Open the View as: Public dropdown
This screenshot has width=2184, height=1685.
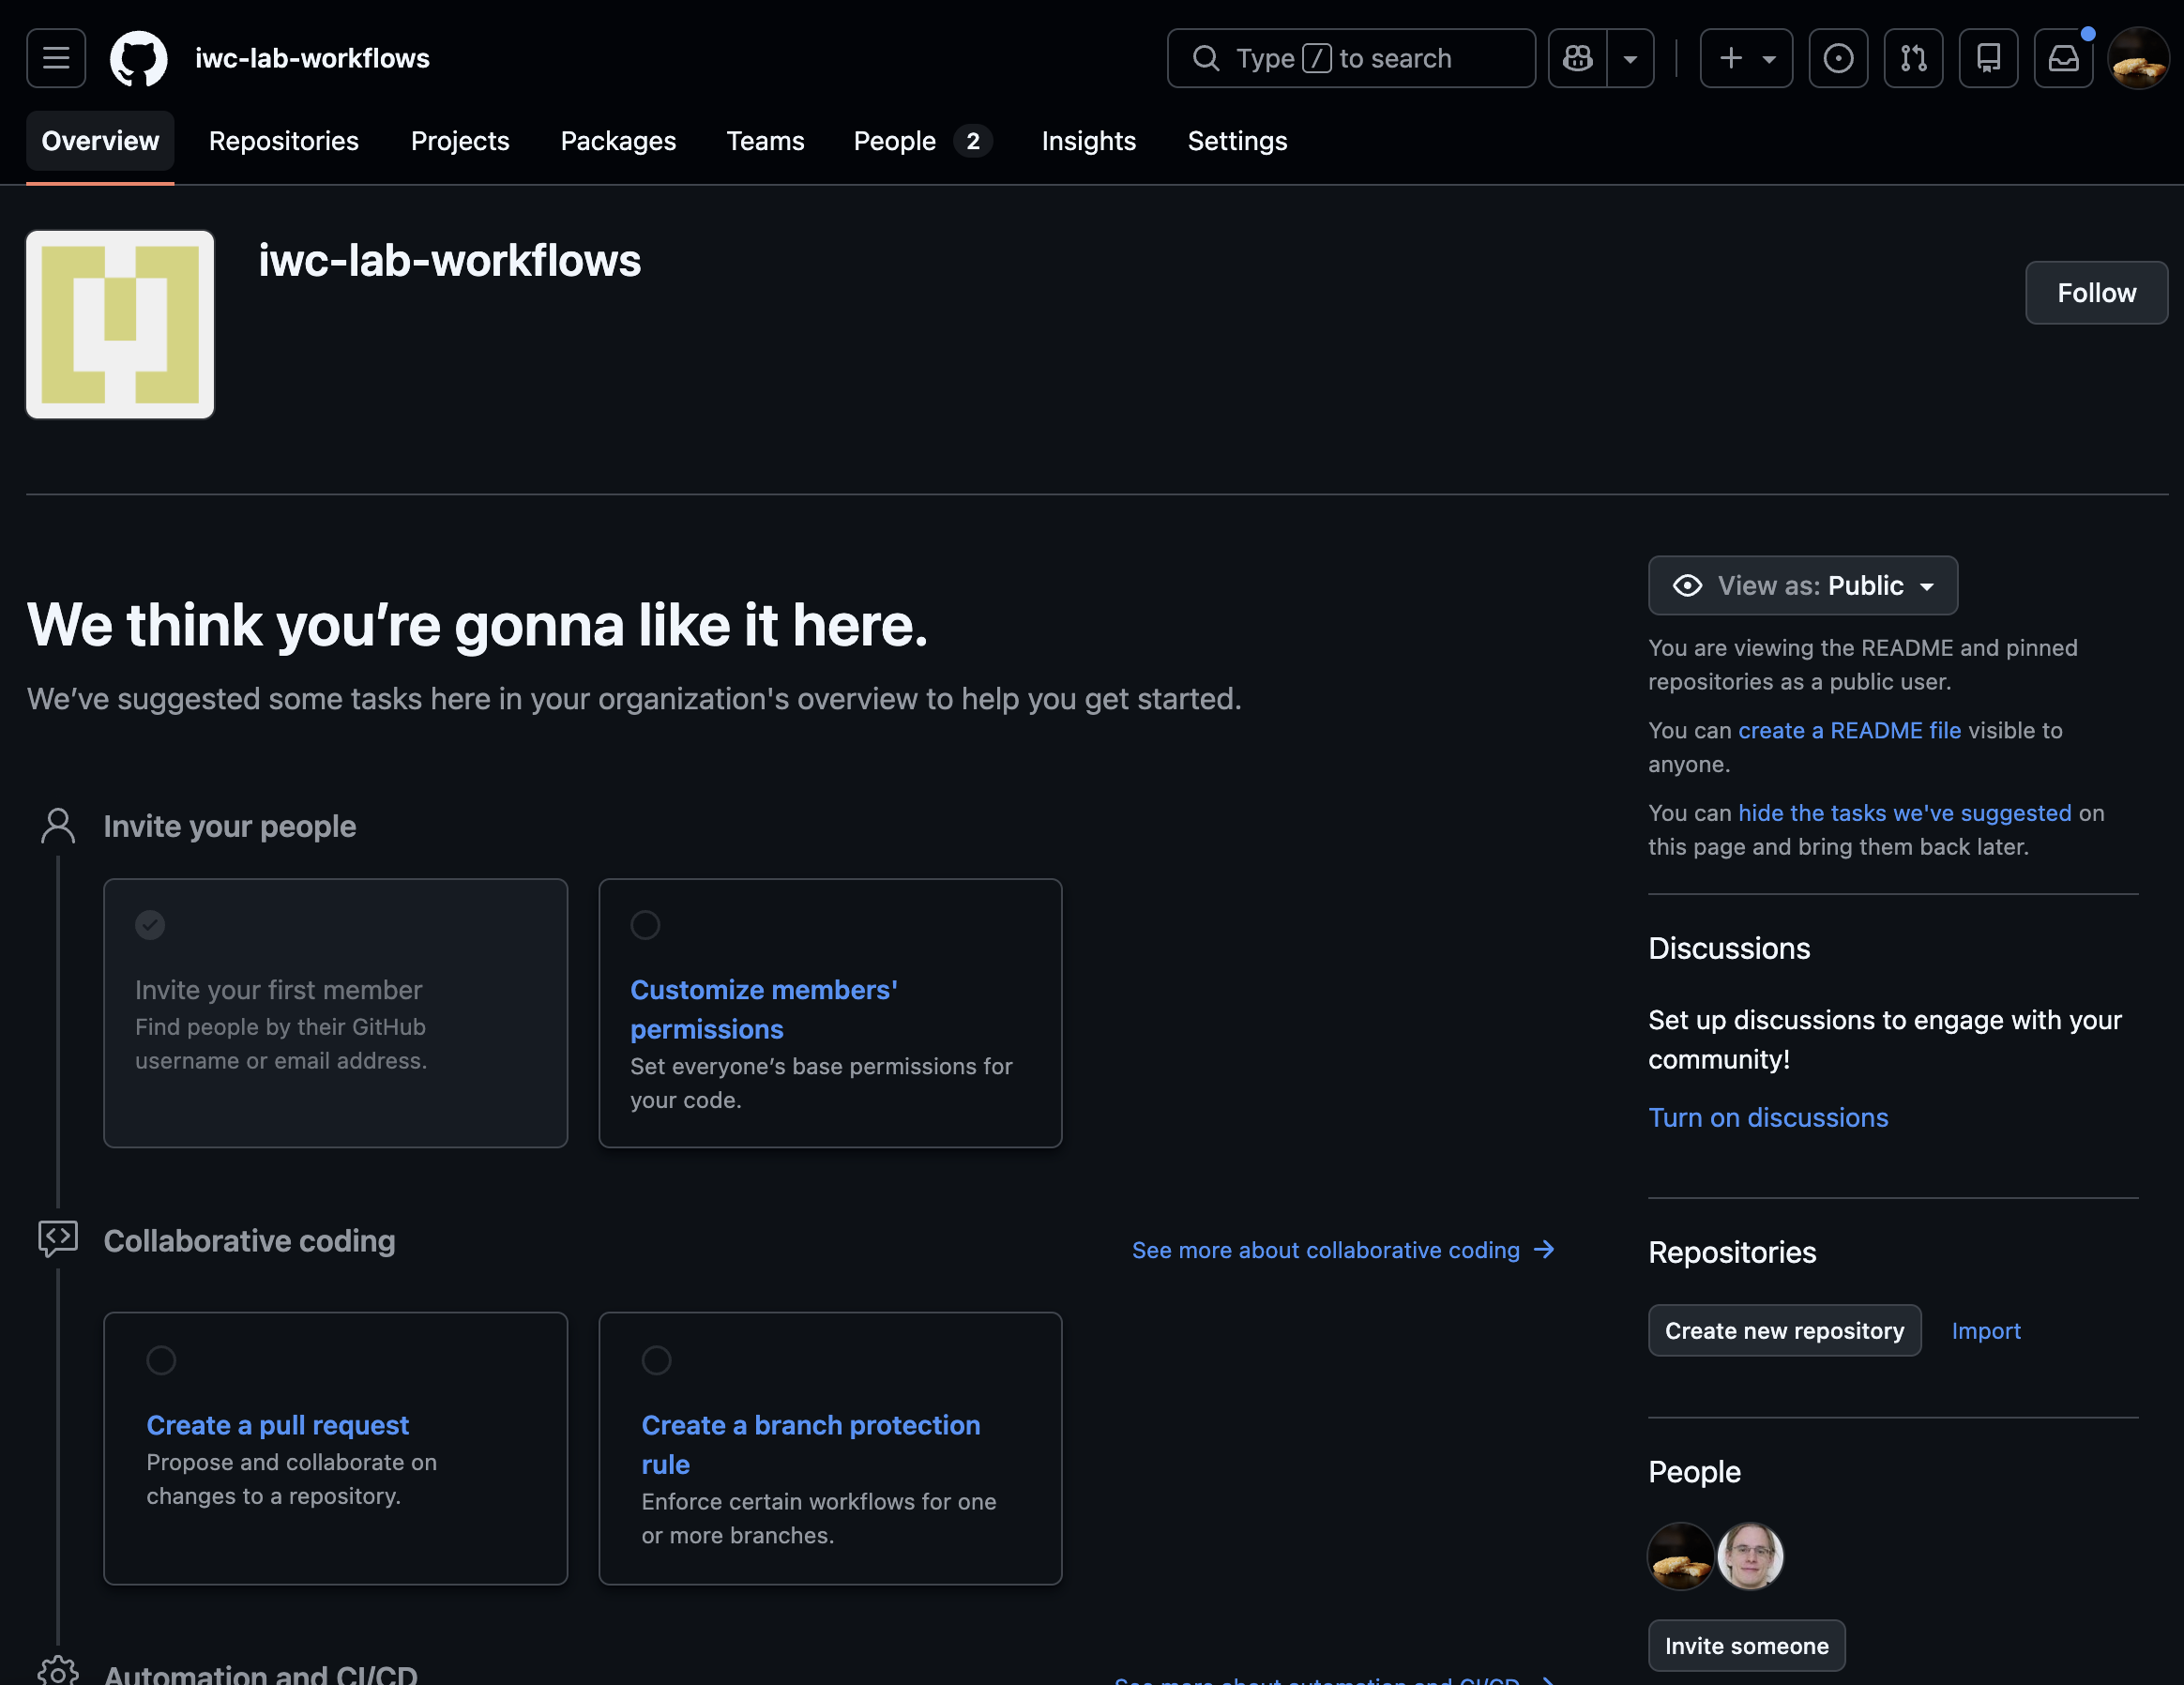(x=1802, y=586)
